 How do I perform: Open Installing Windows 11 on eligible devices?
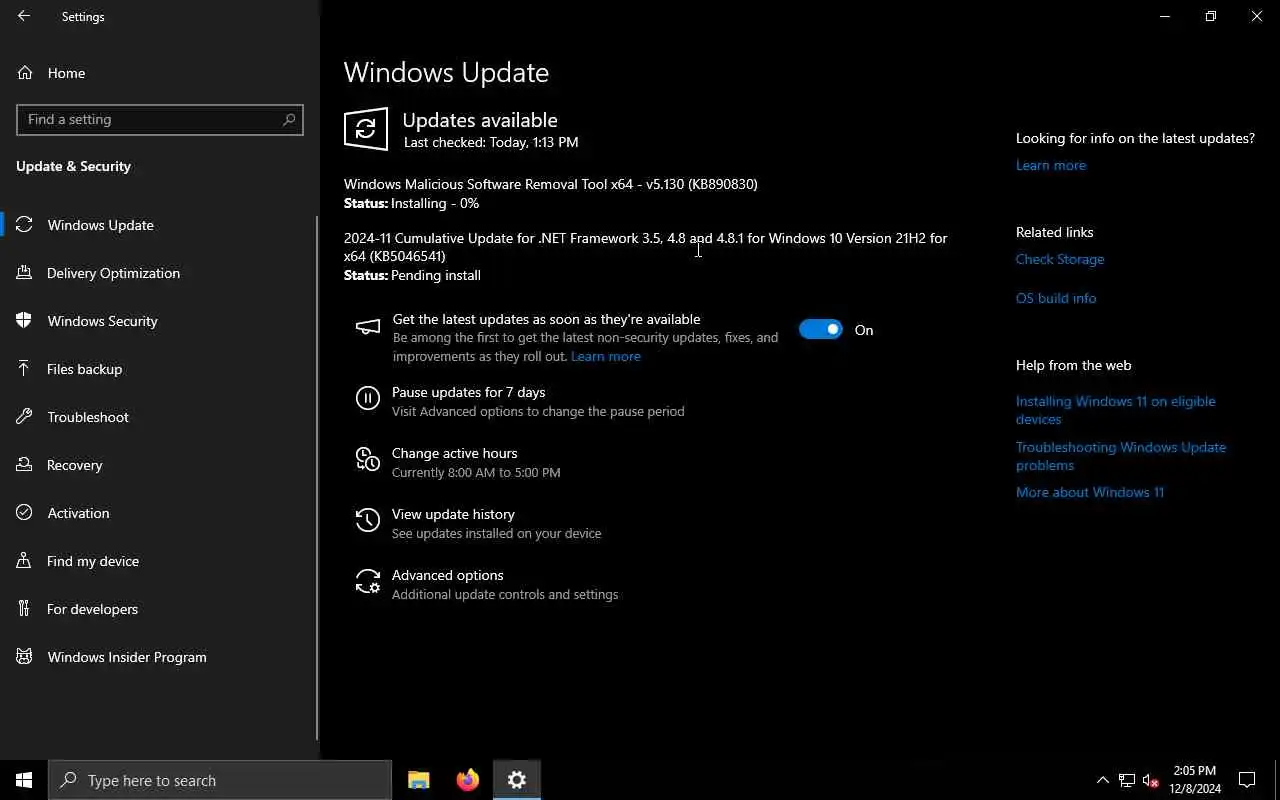(1116, 410)
